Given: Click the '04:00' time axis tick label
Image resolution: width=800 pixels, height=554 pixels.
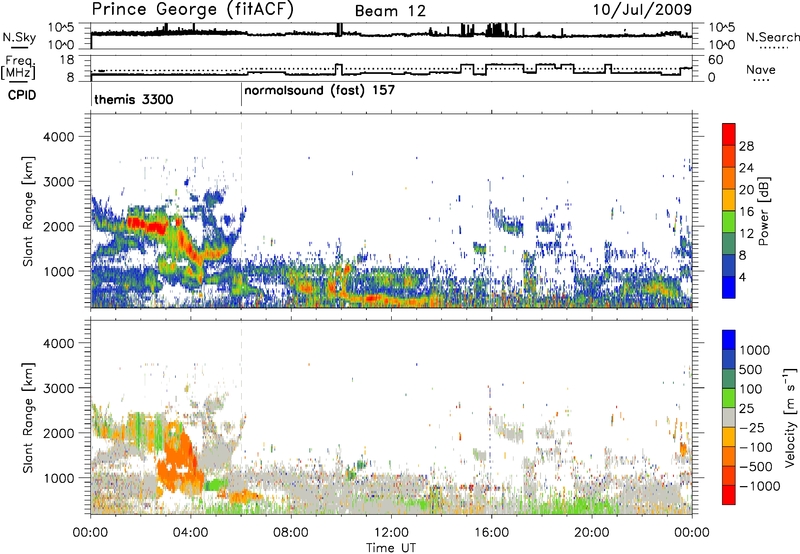Looking at the screenshot, I should 190,533.
